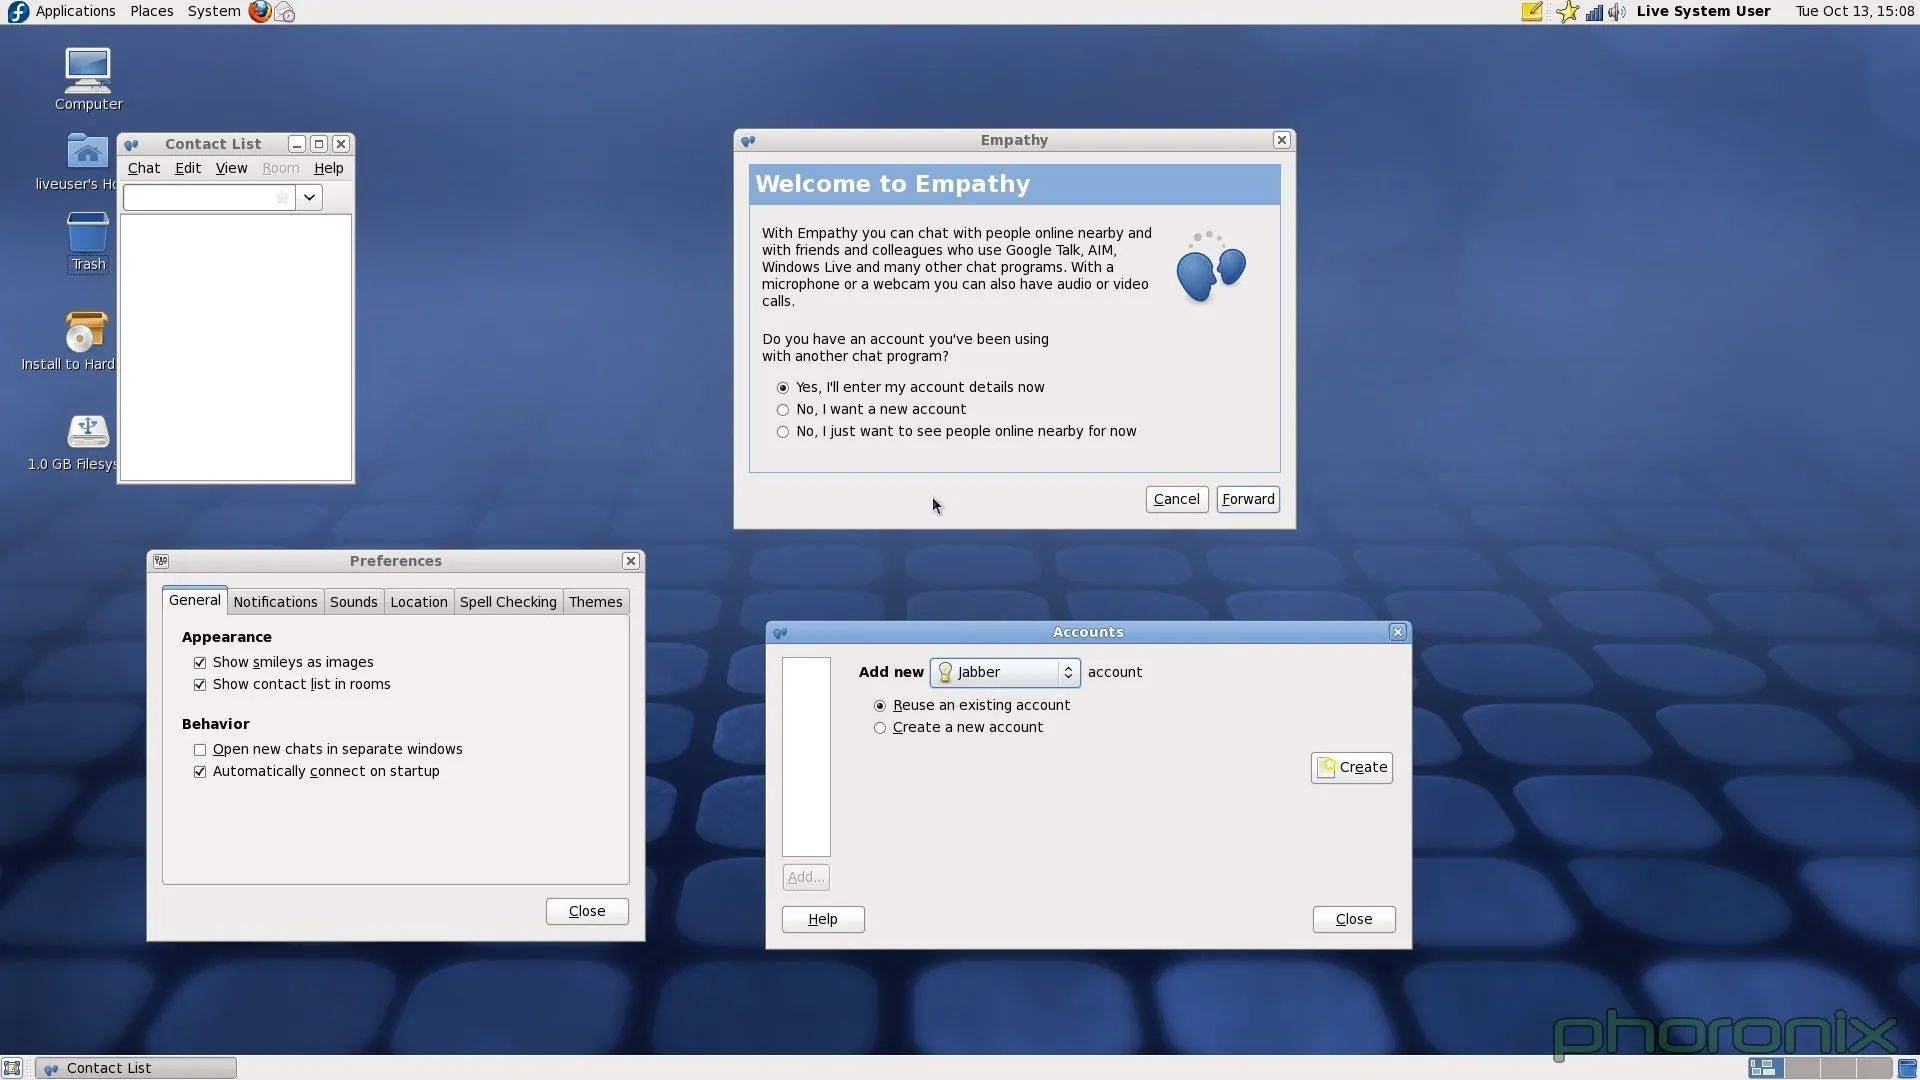Open the View menu in Contact List
Screen dimensions: 1920x1080
click(x=231, y=169)
